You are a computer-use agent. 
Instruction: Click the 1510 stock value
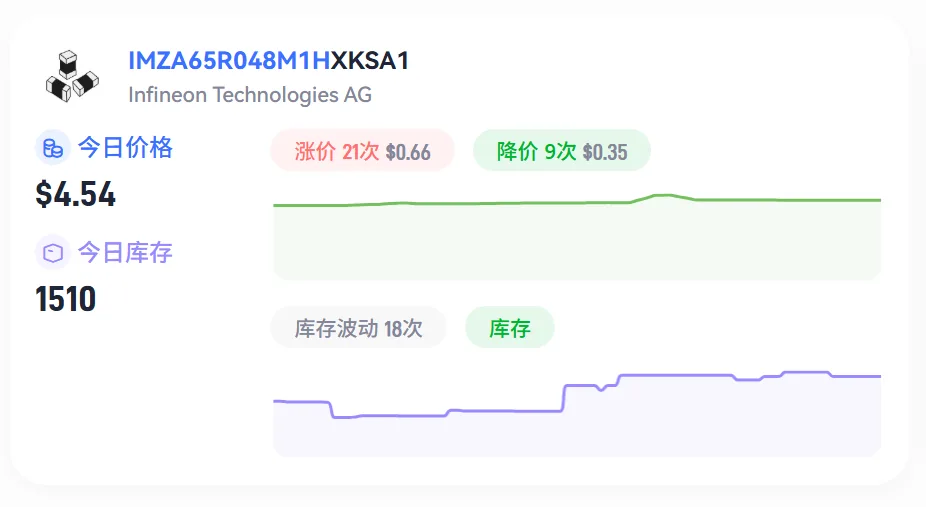[66, 299]
